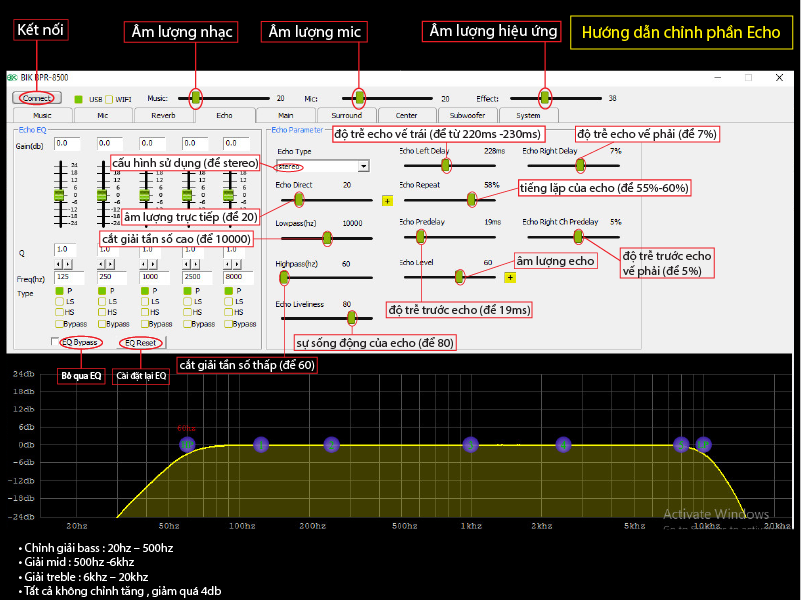Enable the WIFI connection checkbox

[x=109, y=99]
